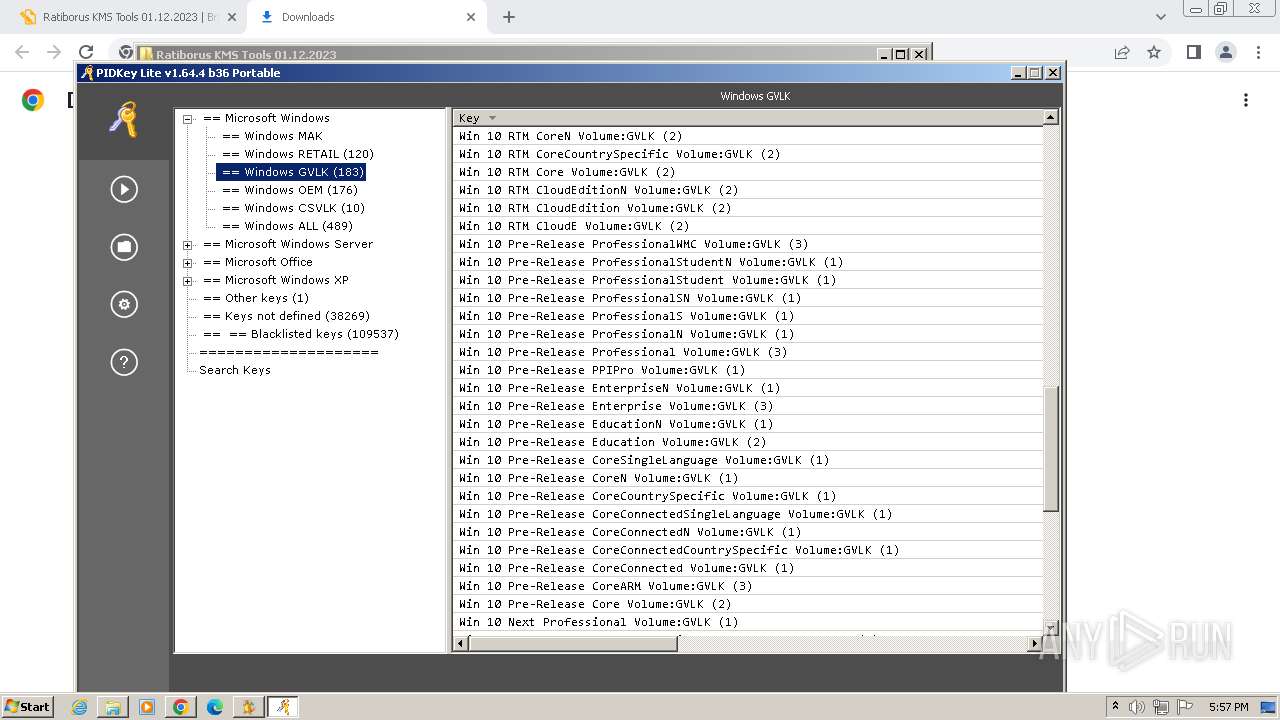Toggle Chrome side panel icon
Image resolution: width=1280 pixels, height=720 pixels.
click(x=1193, y=52)
